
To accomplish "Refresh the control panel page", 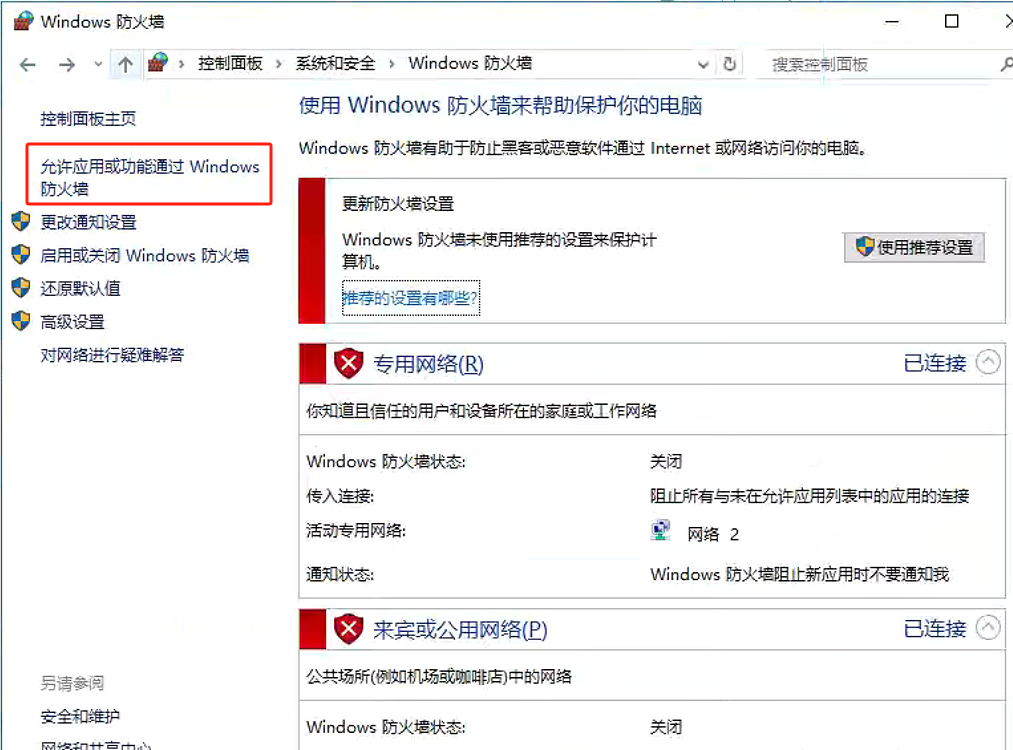I will pyautogui.click(x=729, y=64).
